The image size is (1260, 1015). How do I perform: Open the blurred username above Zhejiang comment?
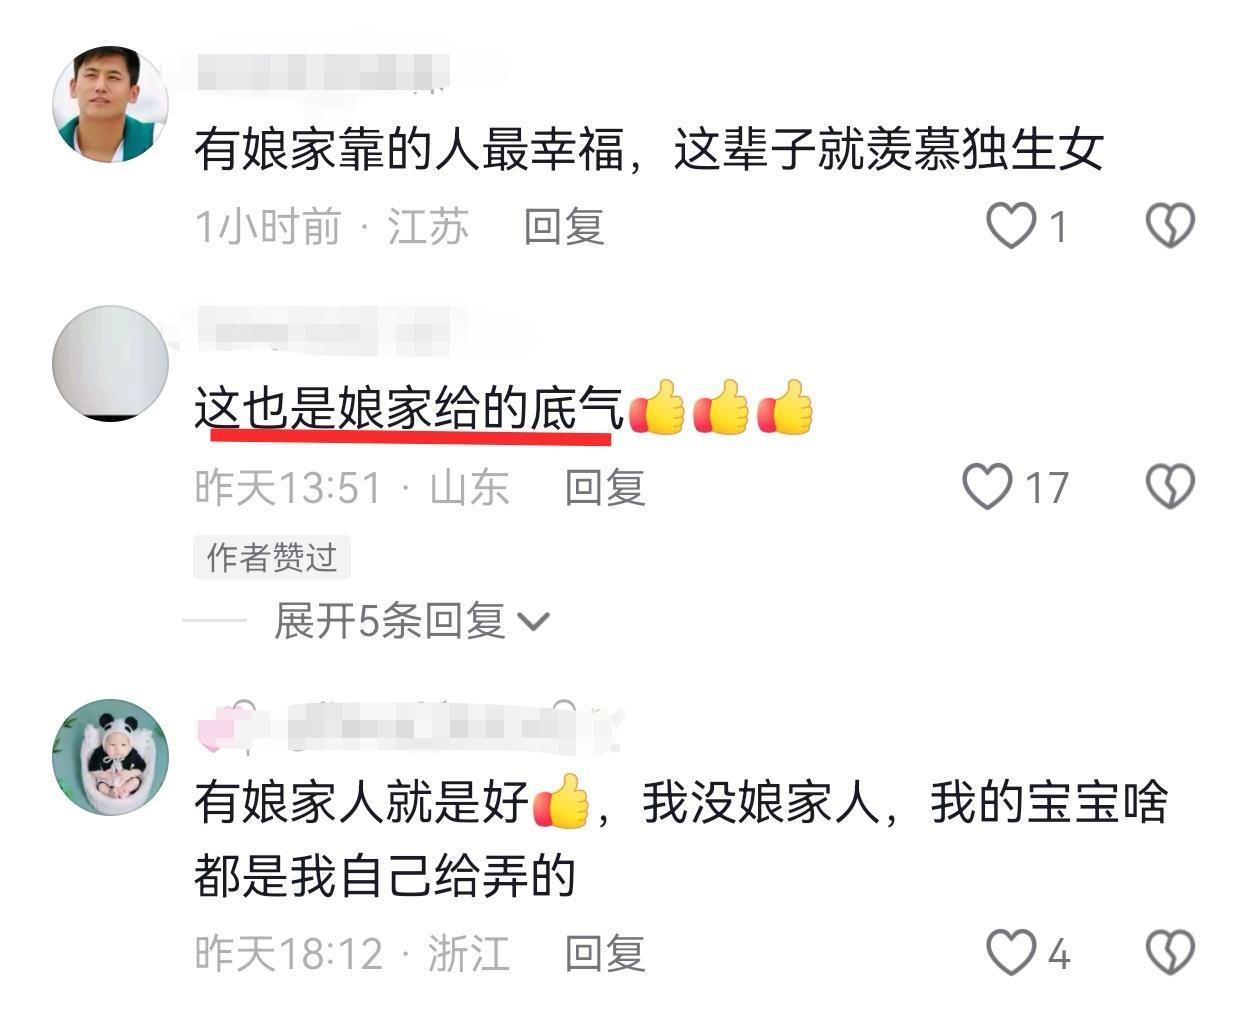pyautogui.click(x=410, y=727)
